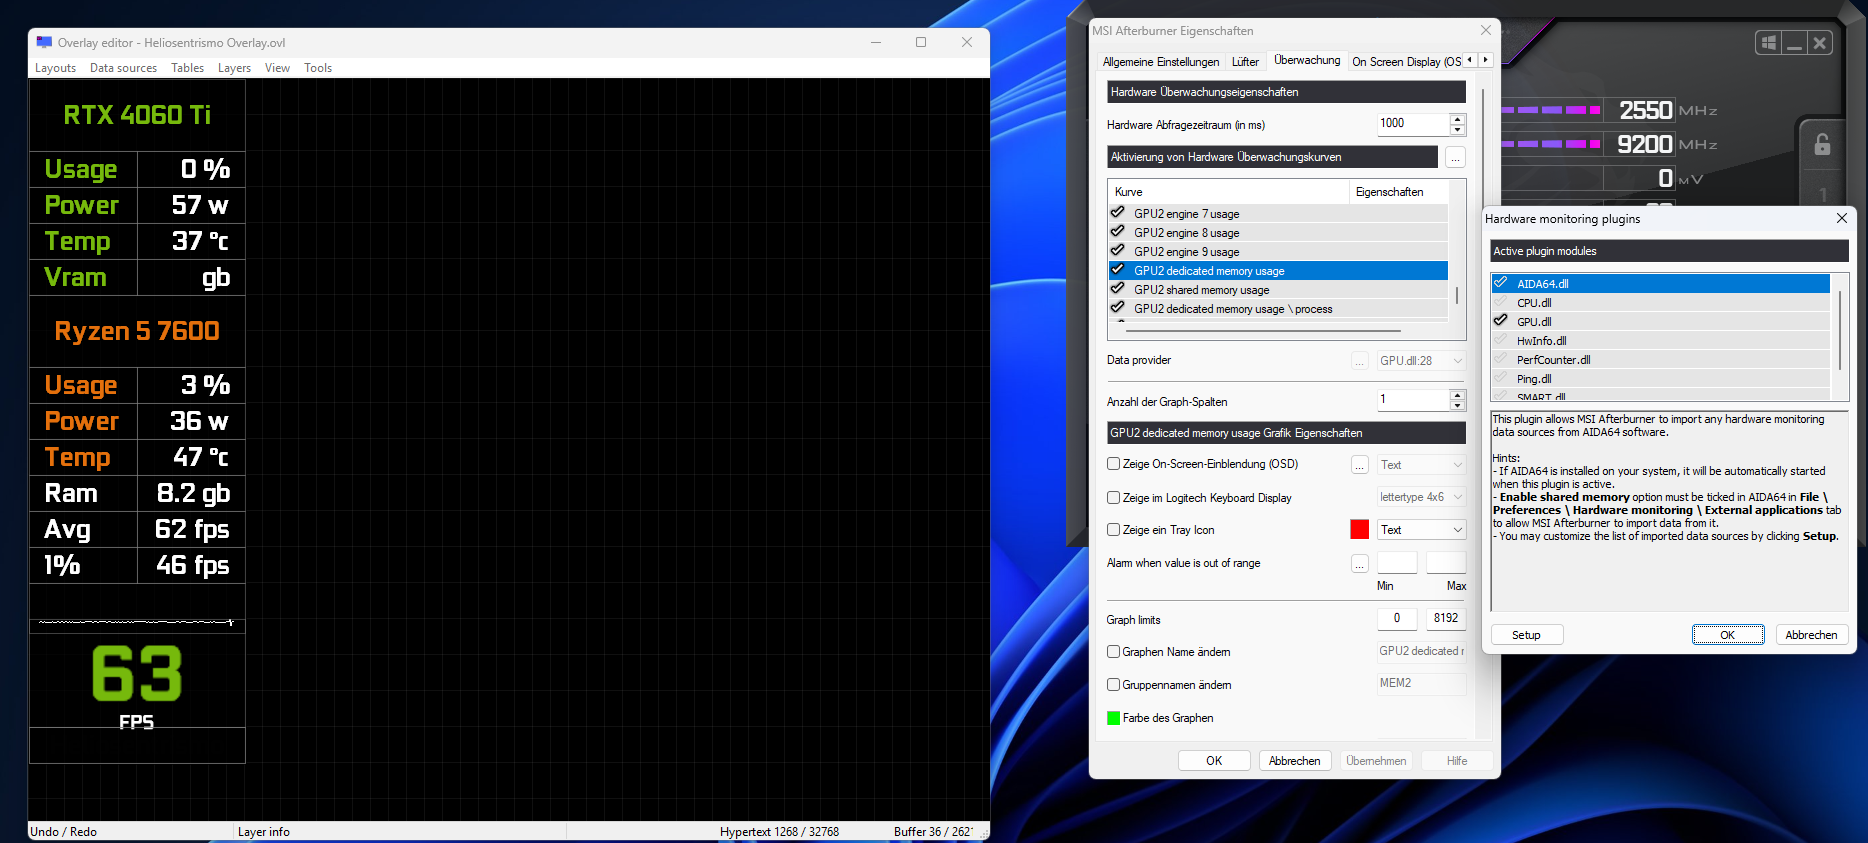Screen dimensions: 1868x843
Task: Pick the red Tray Icon color swatch
Action: [x=1360, y=530]
